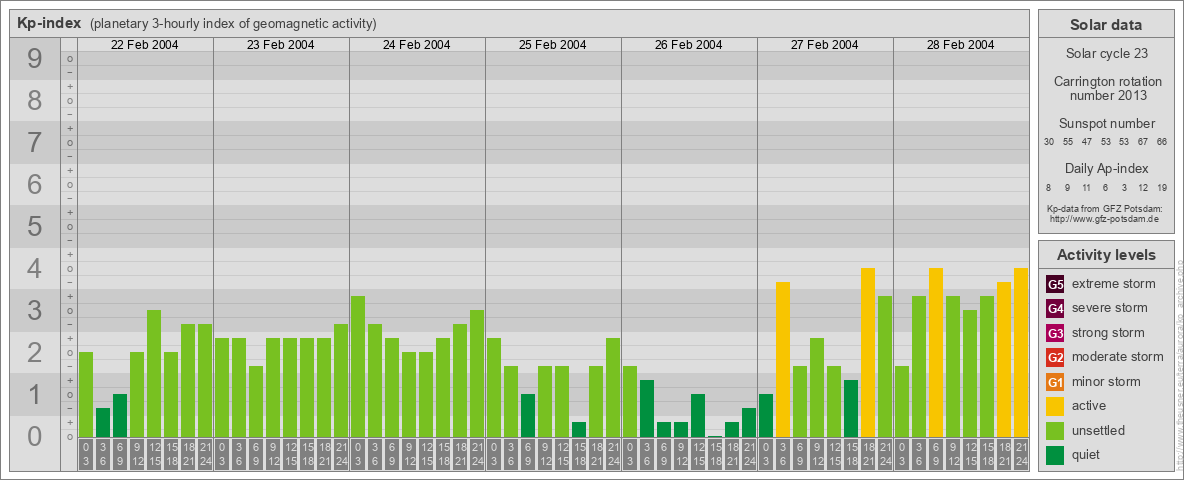
Task: Click sunspot number value 30
Action: tap(1049, 142)
